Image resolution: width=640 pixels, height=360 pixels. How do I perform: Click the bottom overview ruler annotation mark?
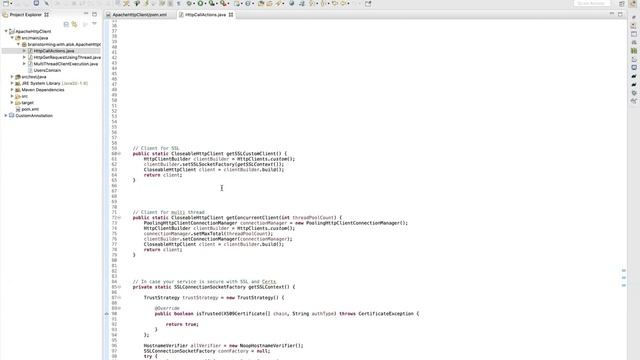click(624, 285)
